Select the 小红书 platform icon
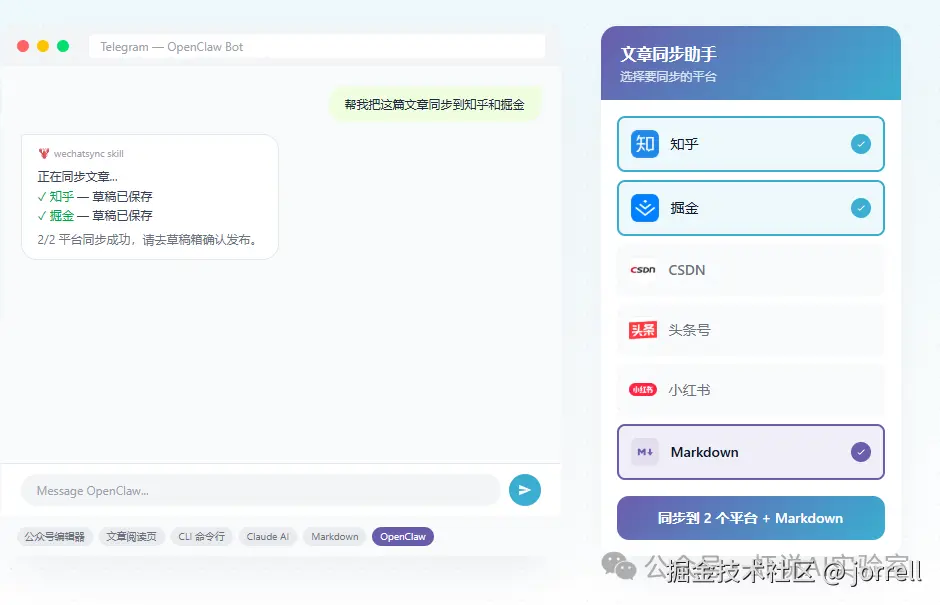This screenshot has height=605, width=940. pyautogui.click(x=643, y=390)
